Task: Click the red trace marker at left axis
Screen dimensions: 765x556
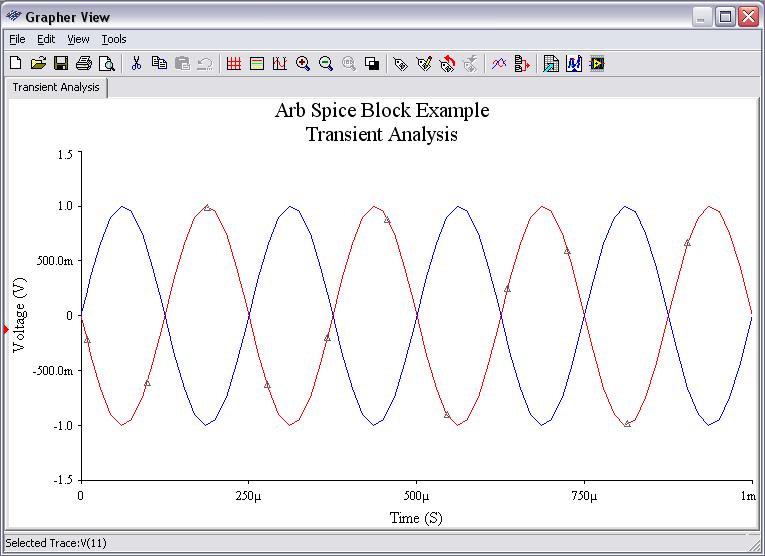Action: click(7, 329)
